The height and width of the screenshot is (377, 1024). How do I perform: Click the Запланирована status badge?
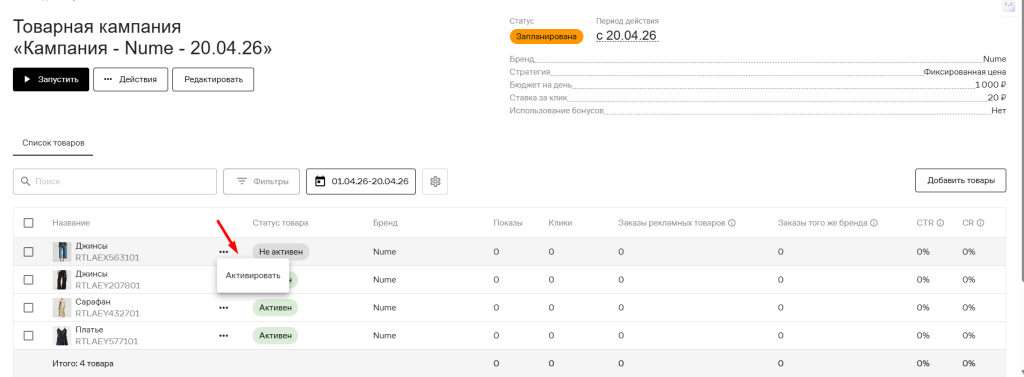coord(547,37)
